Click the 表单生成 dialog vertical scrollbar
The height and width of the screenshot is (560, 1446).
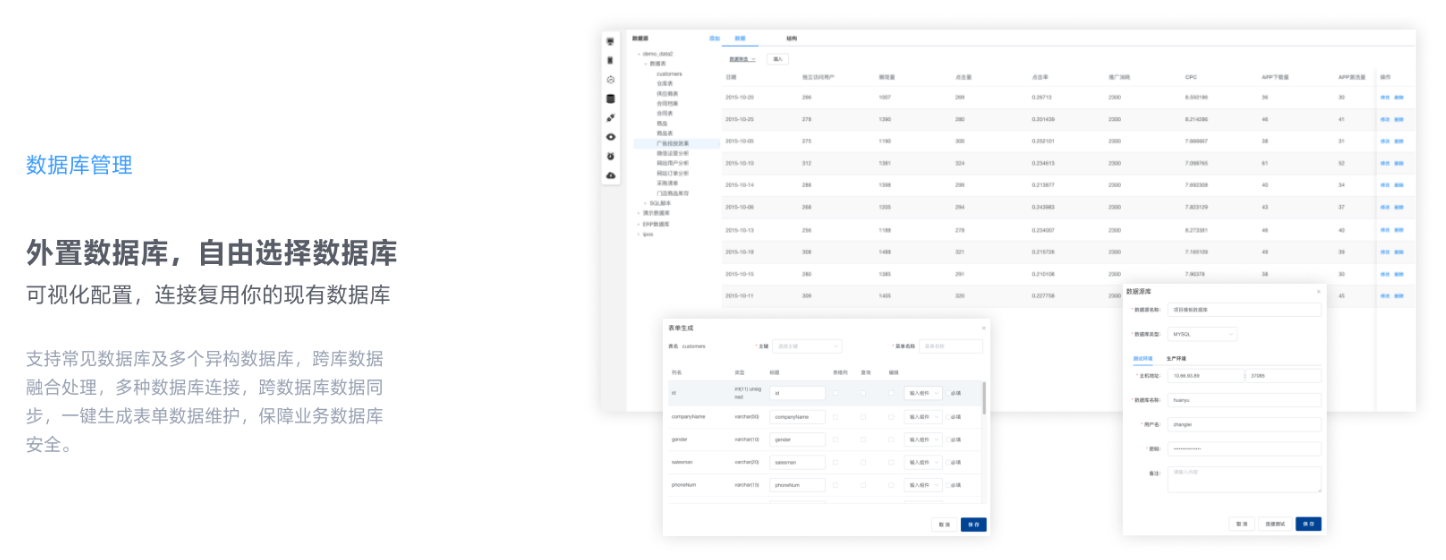pos(984,398)
